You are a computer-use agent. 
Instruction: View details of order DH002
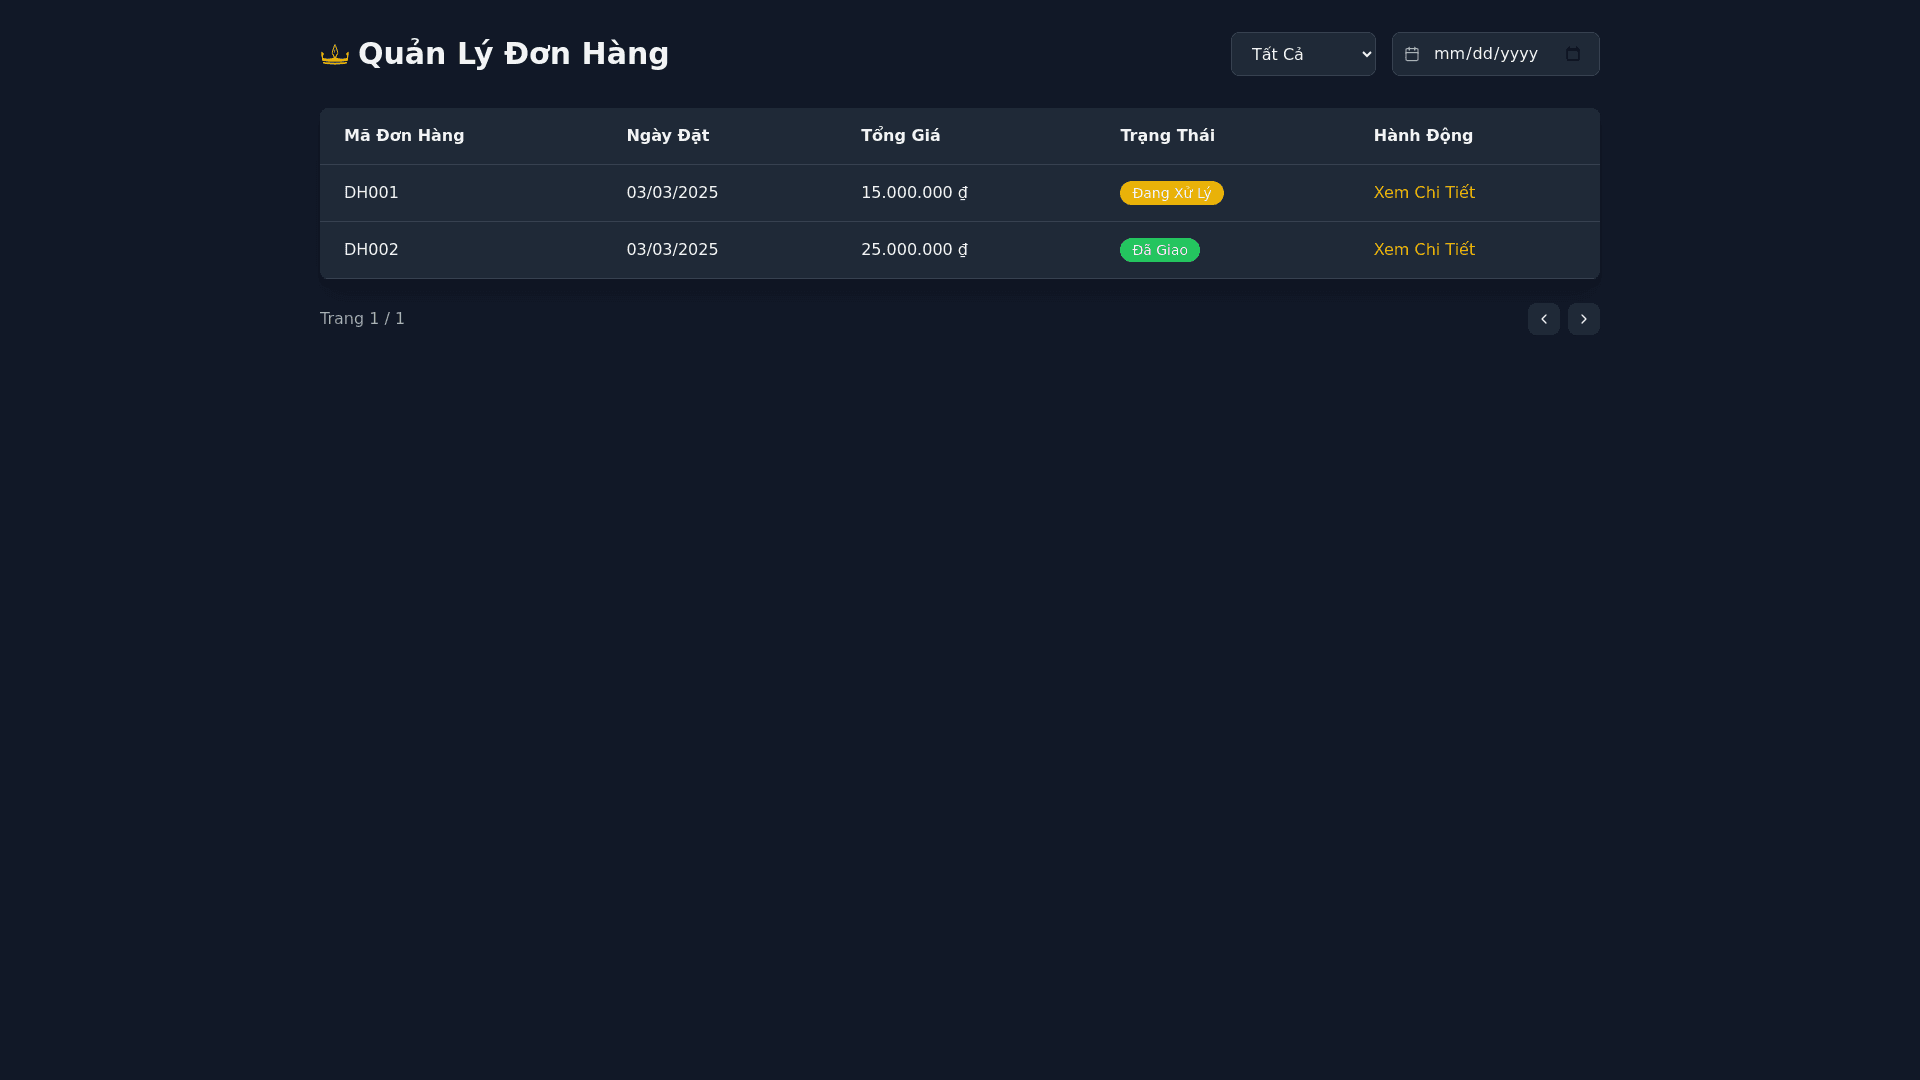click(x=1423, y=250)
